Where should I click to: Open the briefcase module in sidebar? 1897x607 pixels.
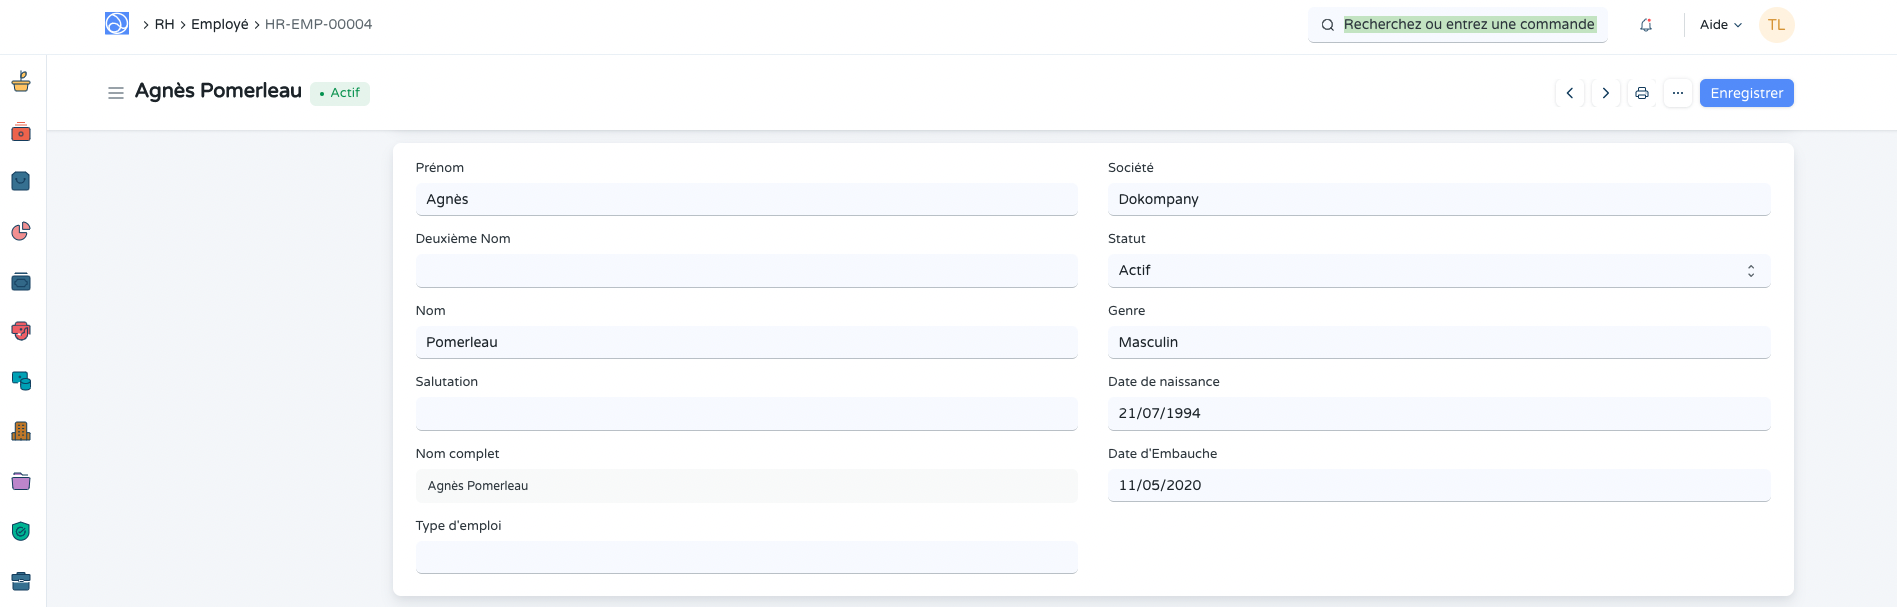21,581
